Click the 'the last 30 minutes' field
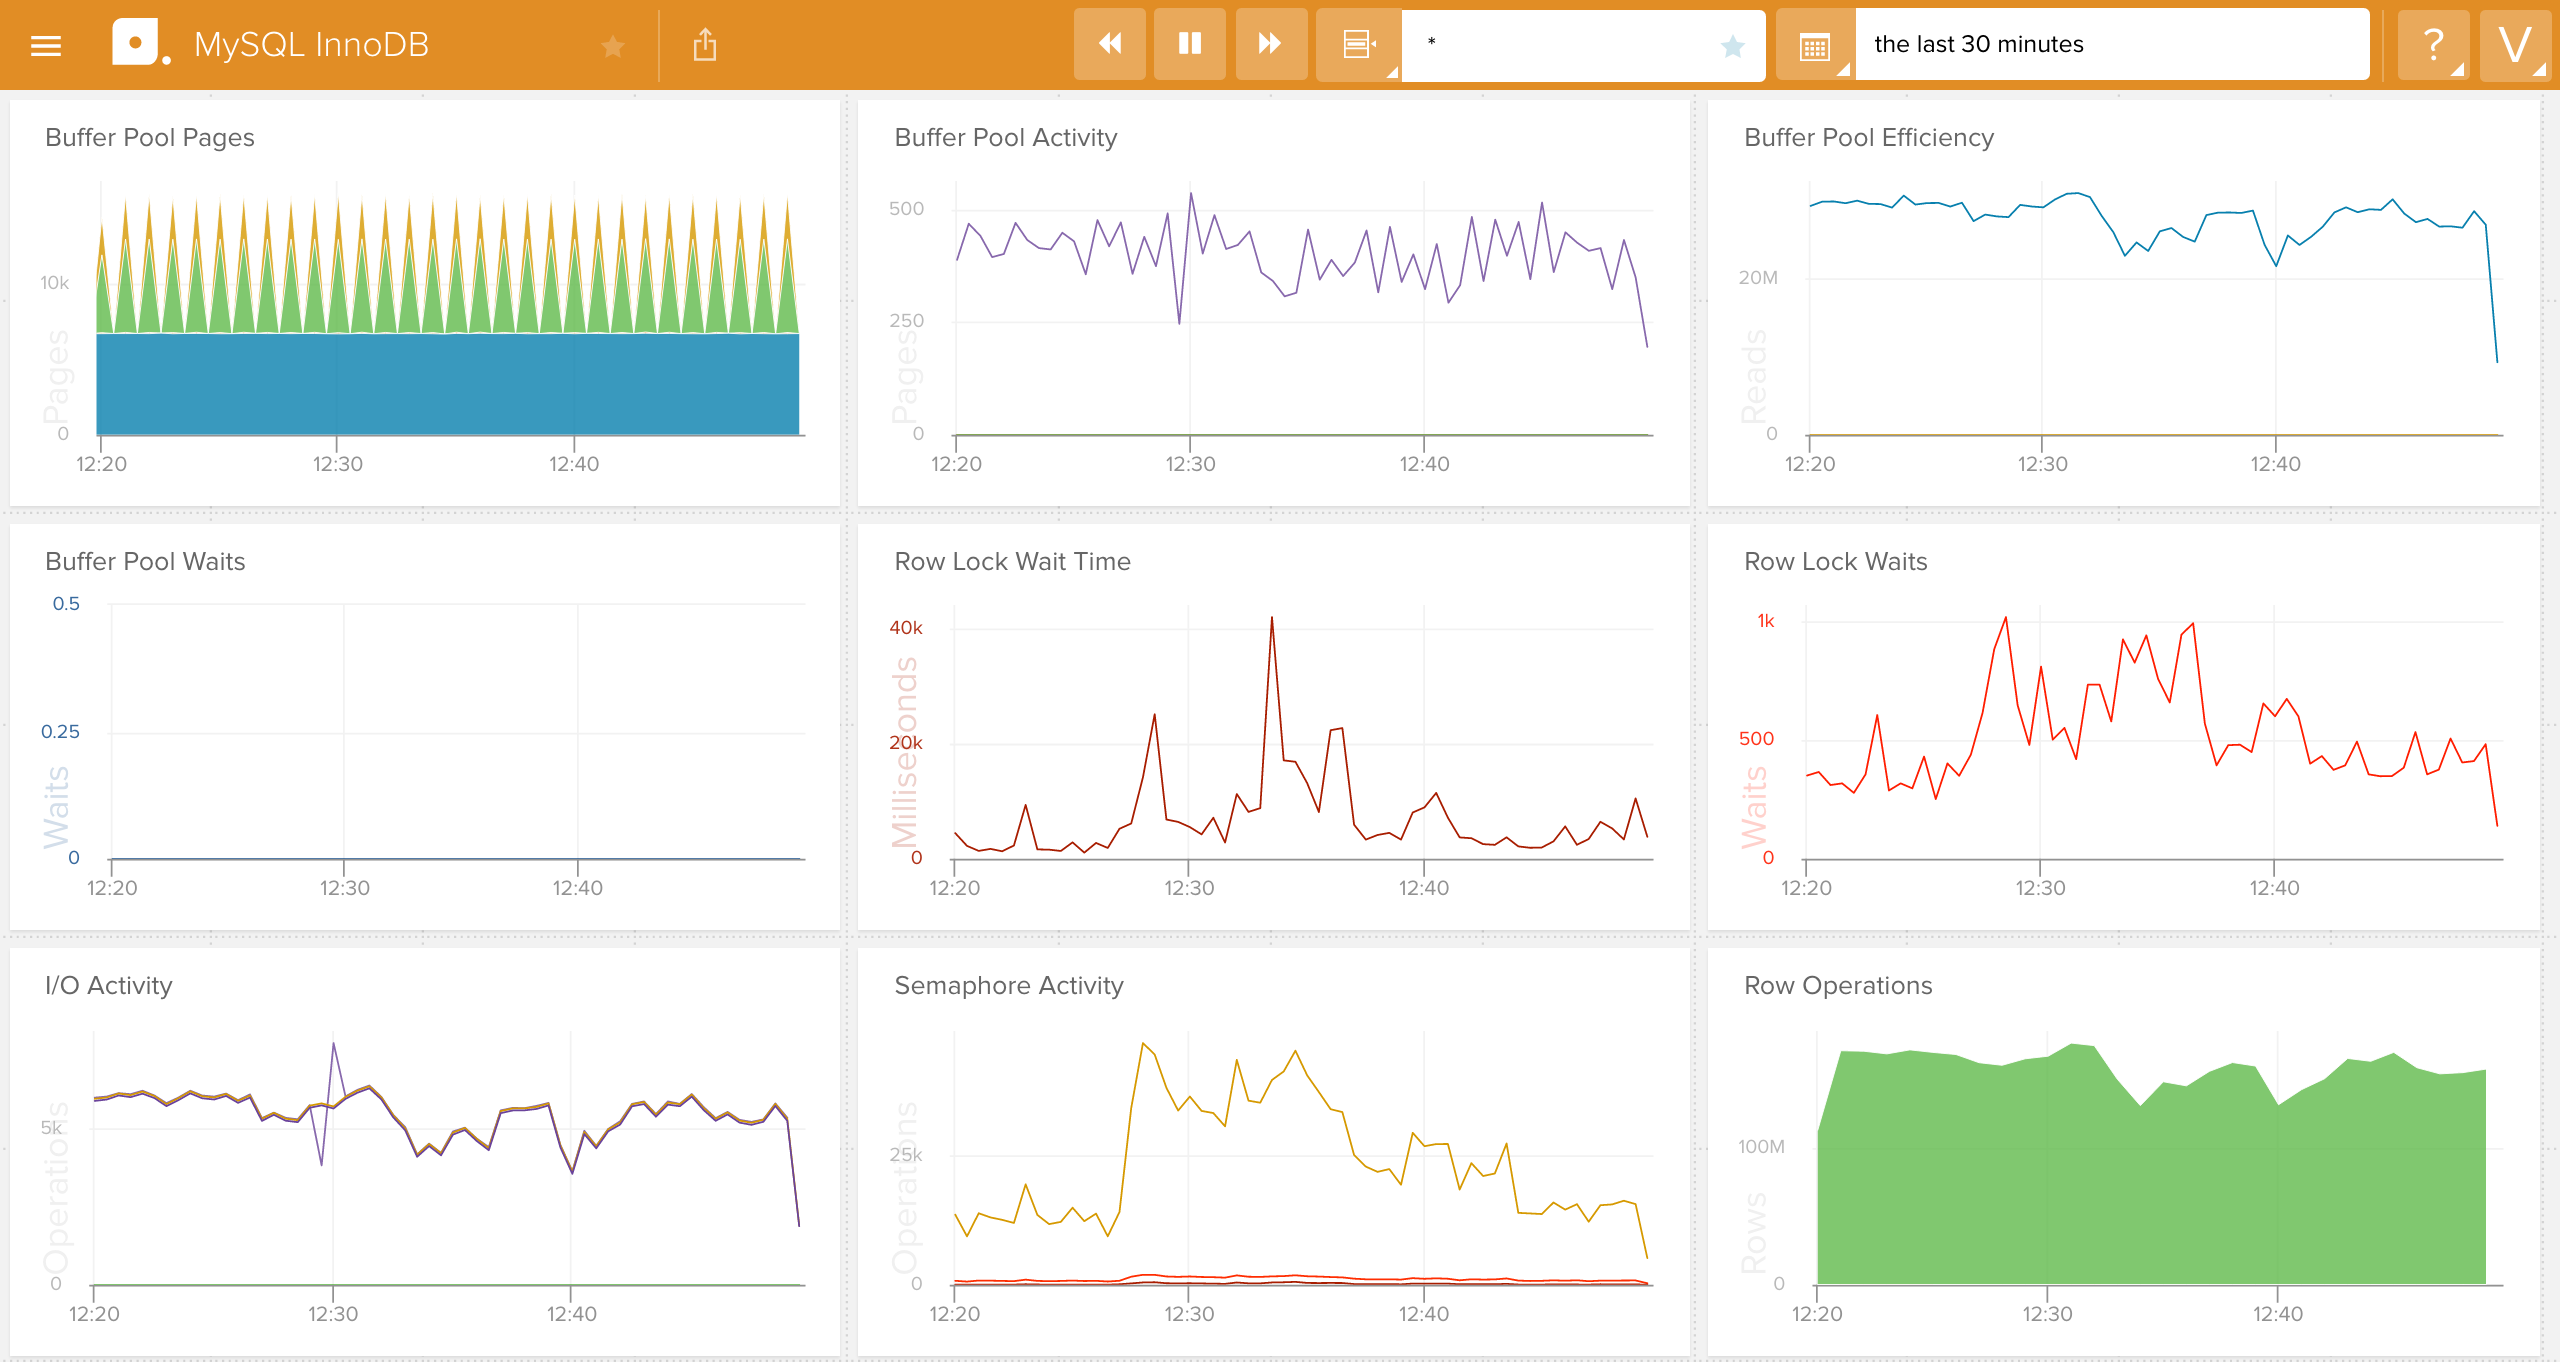The width and height of the screenshot is (2560, 1362). coord(2112,44)
